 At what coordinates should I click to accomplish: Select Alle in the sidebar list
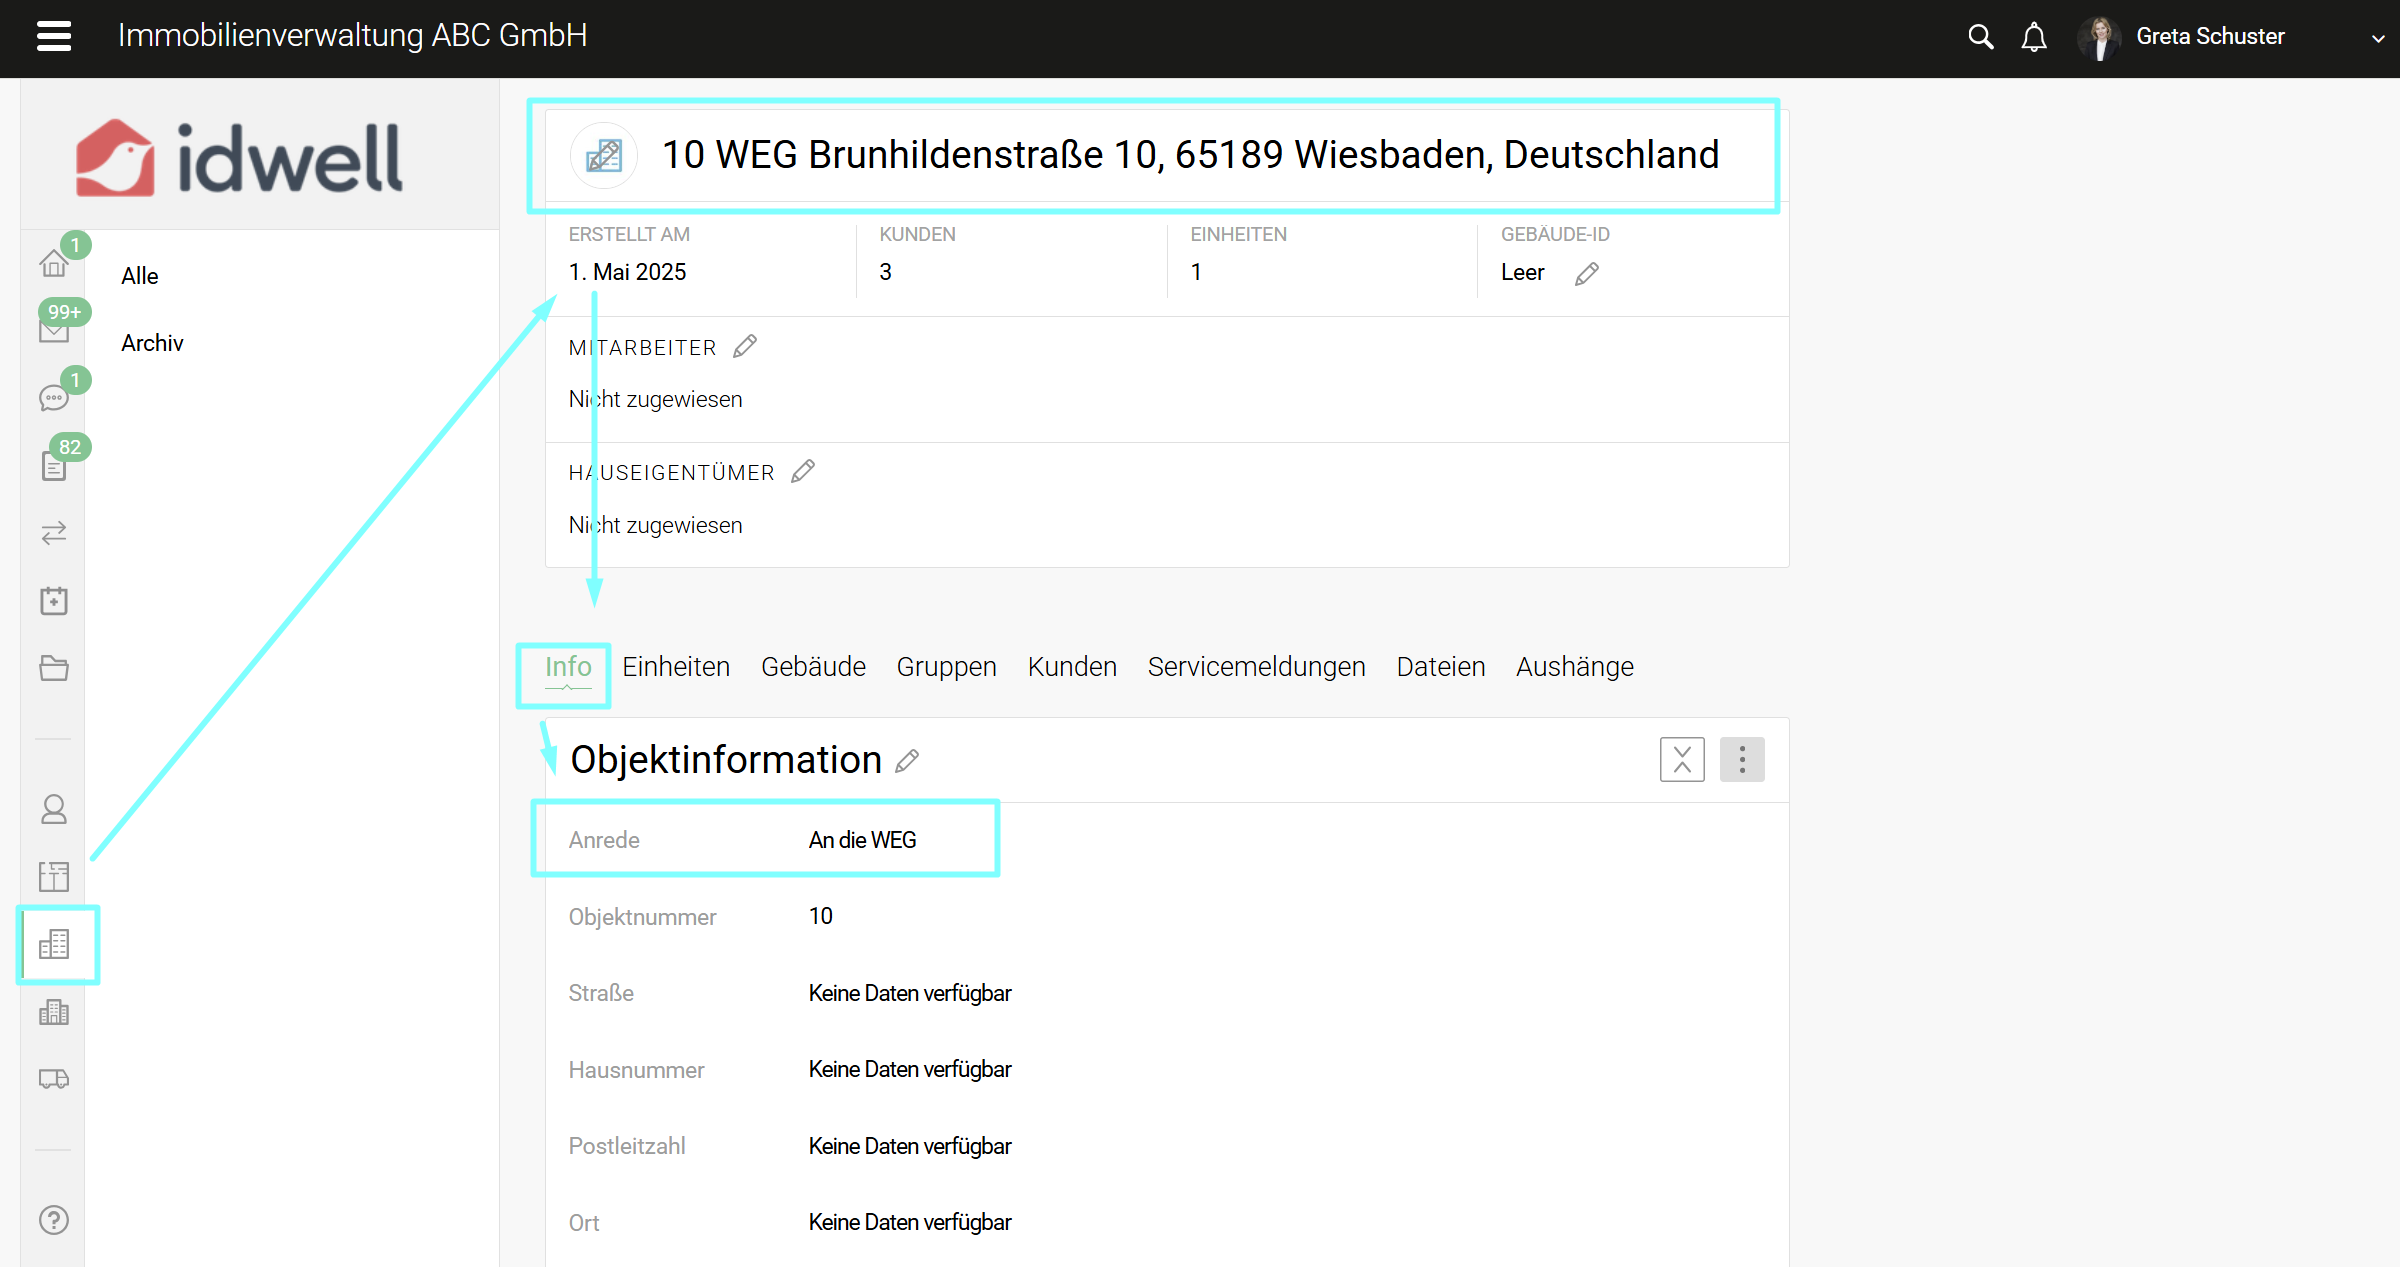[140, 276]
